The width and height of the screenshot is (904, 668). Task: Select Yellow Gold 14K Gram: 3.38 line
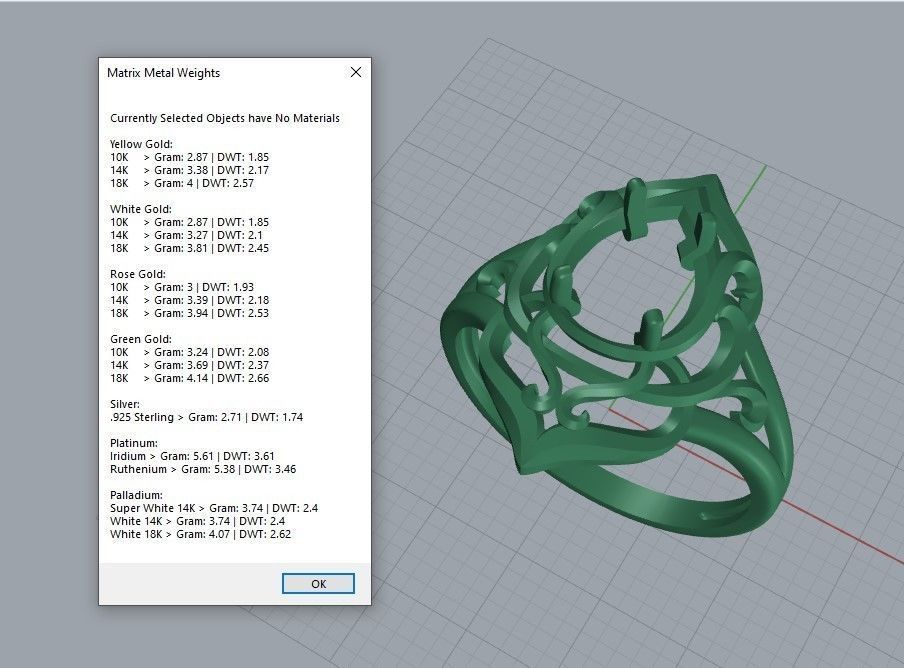click(189, 170)
